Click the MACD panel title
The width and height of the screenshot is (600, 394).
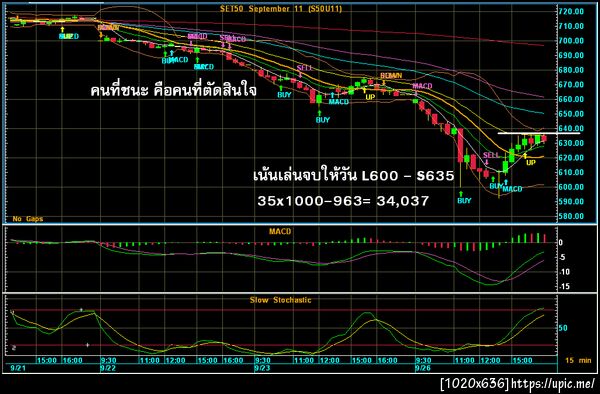[x=280, y=231]
